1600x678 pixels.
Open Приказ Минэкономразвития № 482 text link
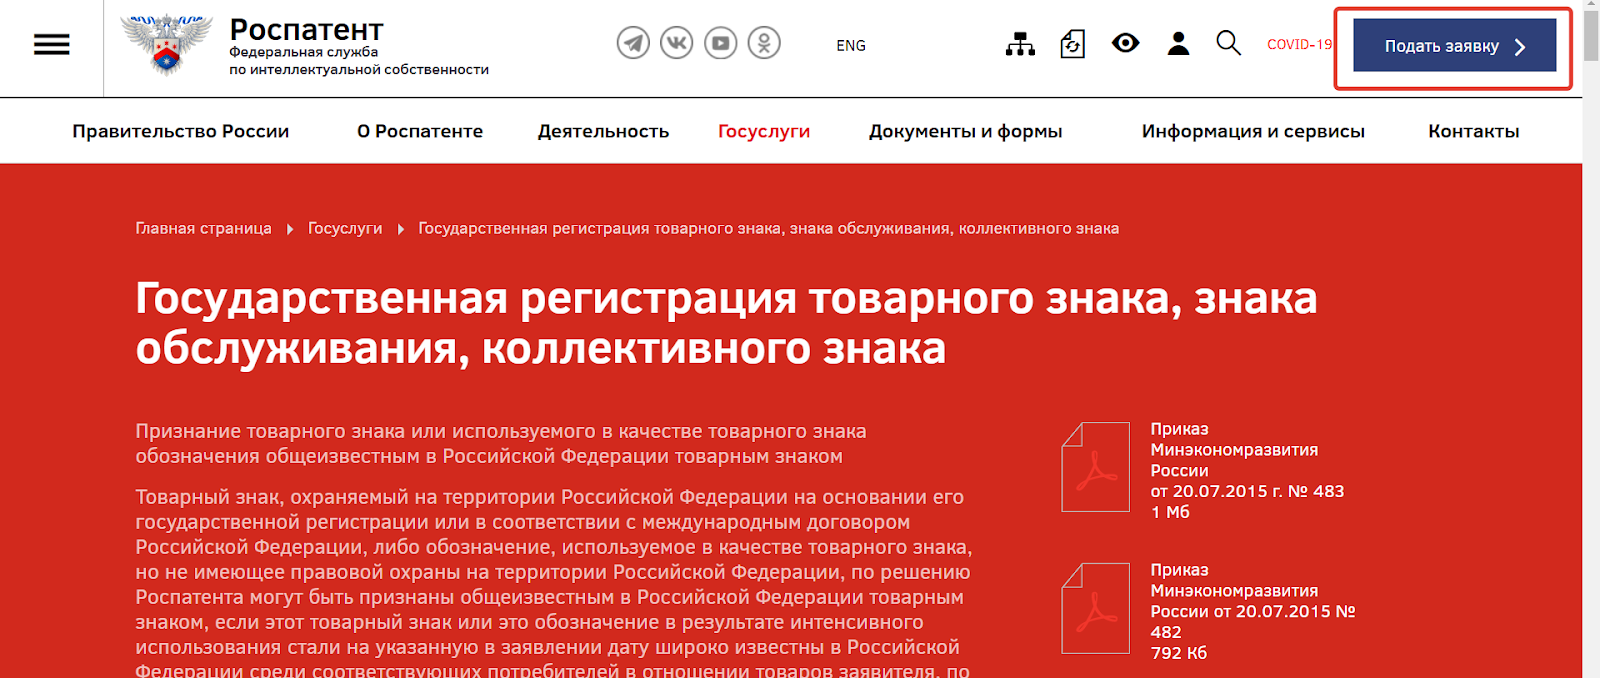(1253, 611)
